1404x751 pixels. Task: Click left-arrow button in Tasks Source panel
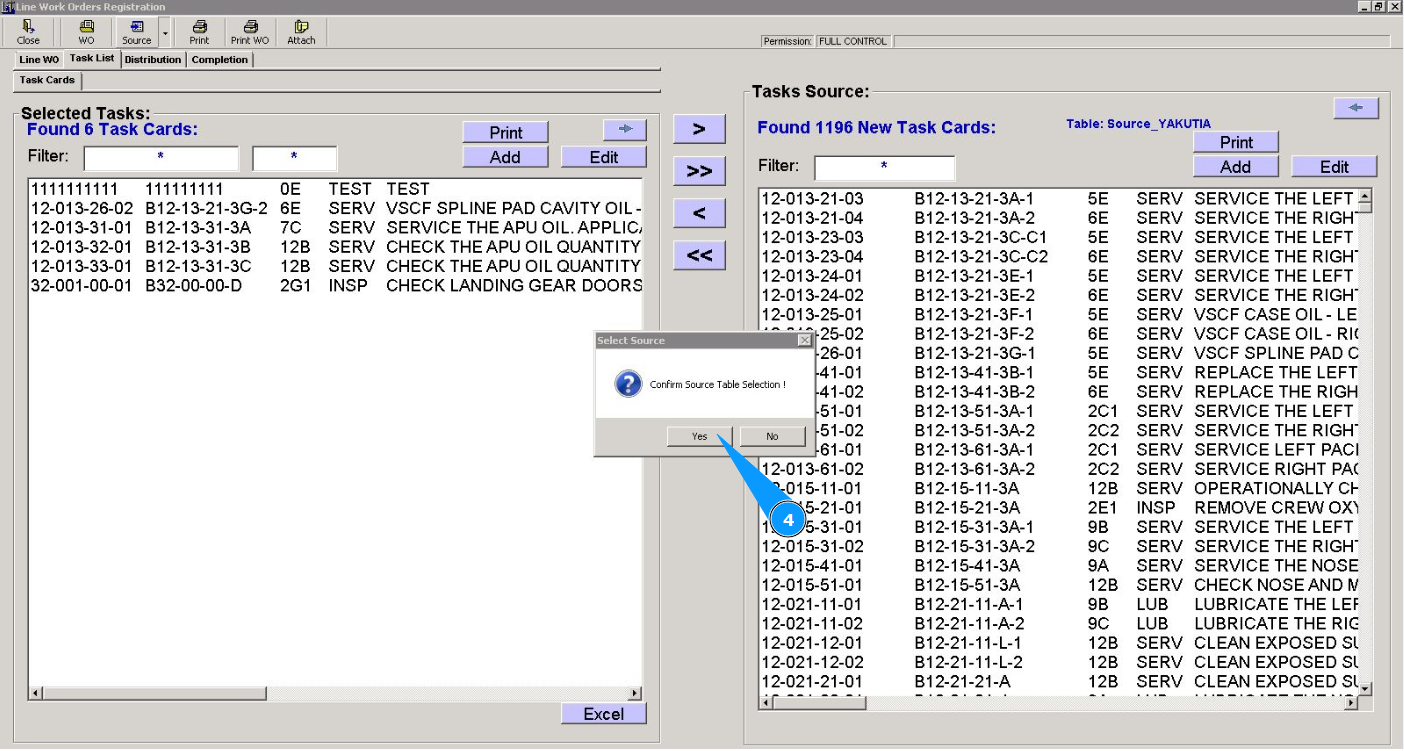[x=1356, y=108]
